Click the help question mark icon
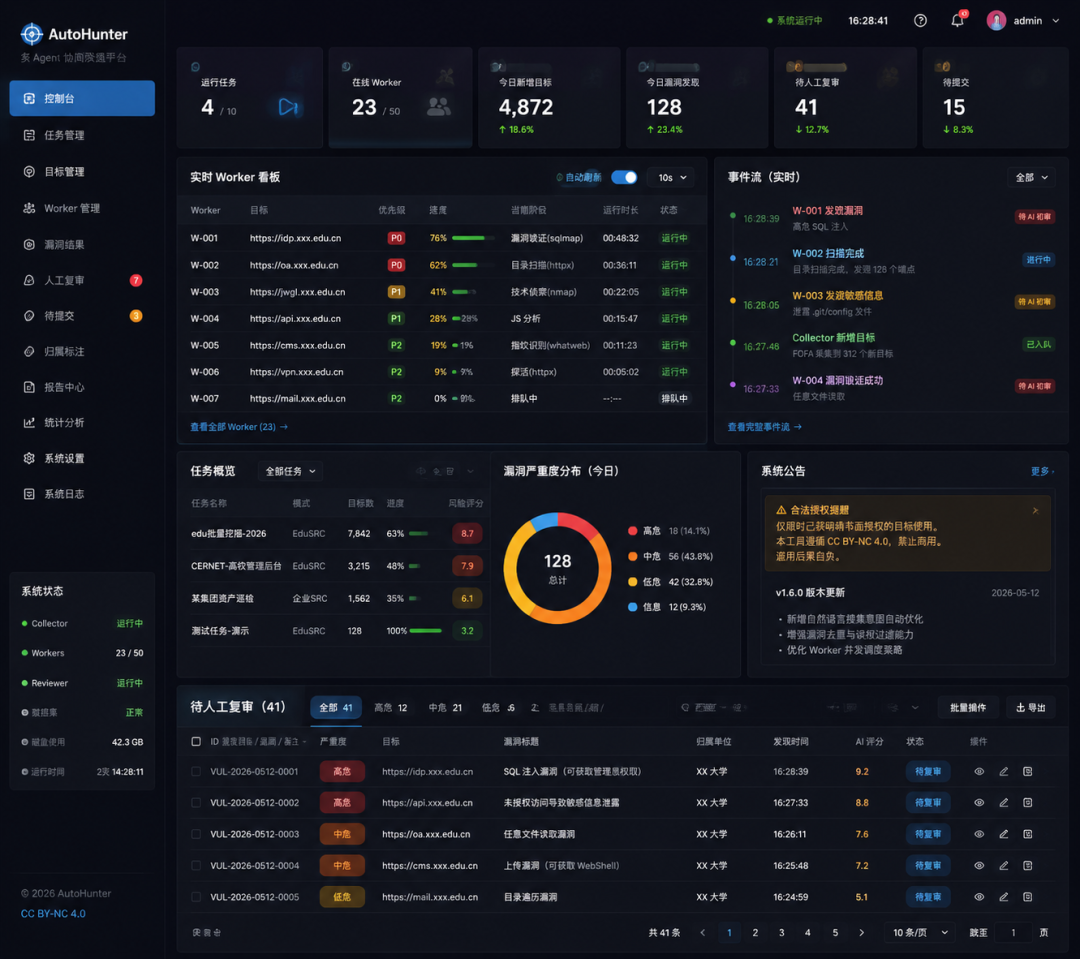Image resolution: width=1080 pixels, height=959 pixels. (x=920, y=21)
